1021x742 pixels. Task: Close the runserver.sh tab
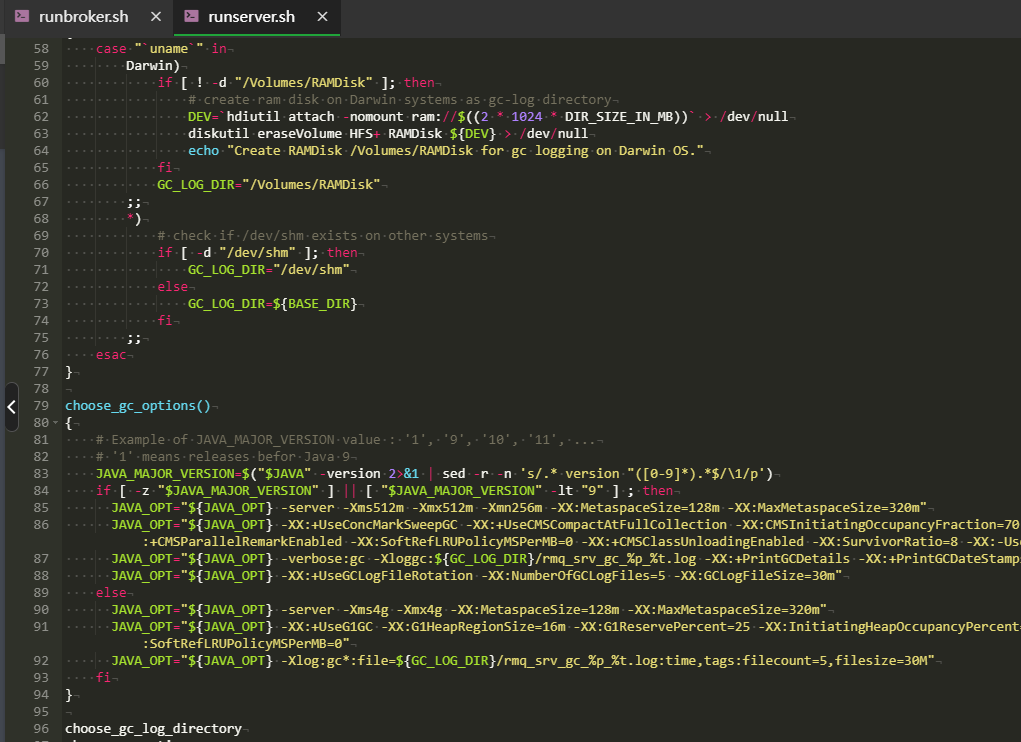[322, 17]
